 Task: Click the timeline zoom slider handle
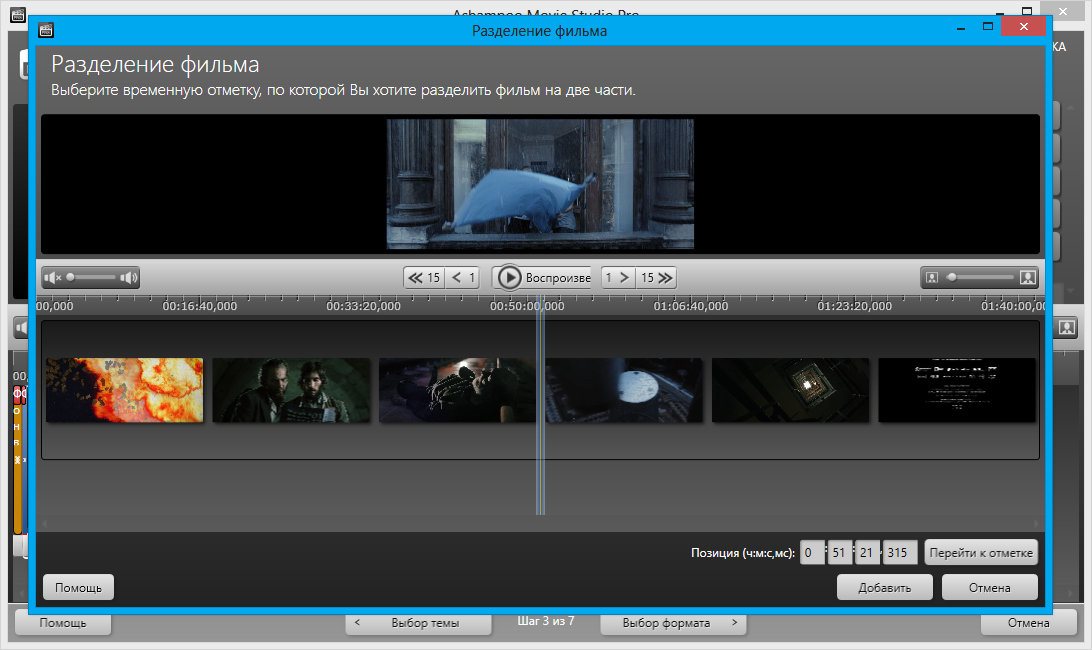951,277
